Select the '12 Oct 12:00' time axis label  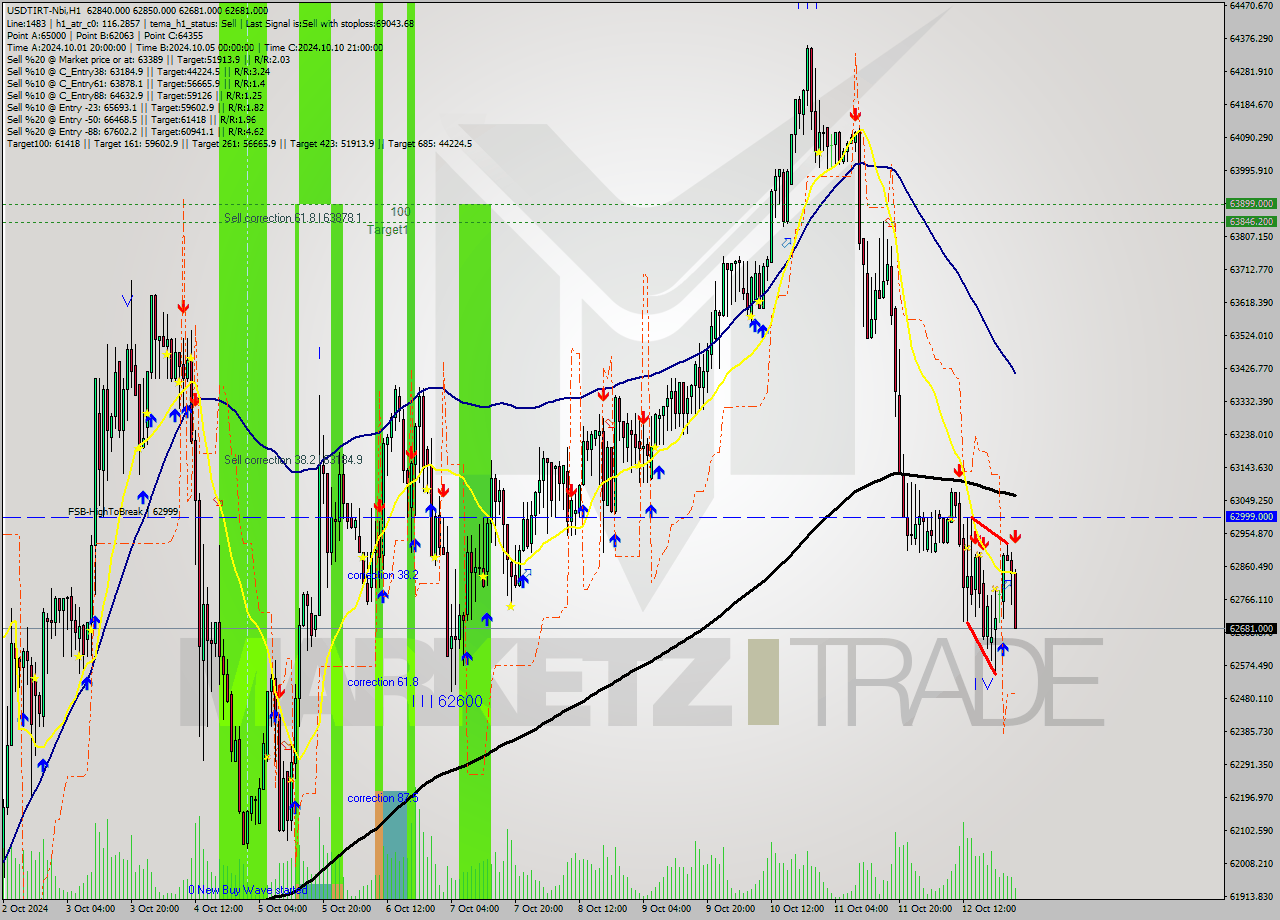pos(988,909)
